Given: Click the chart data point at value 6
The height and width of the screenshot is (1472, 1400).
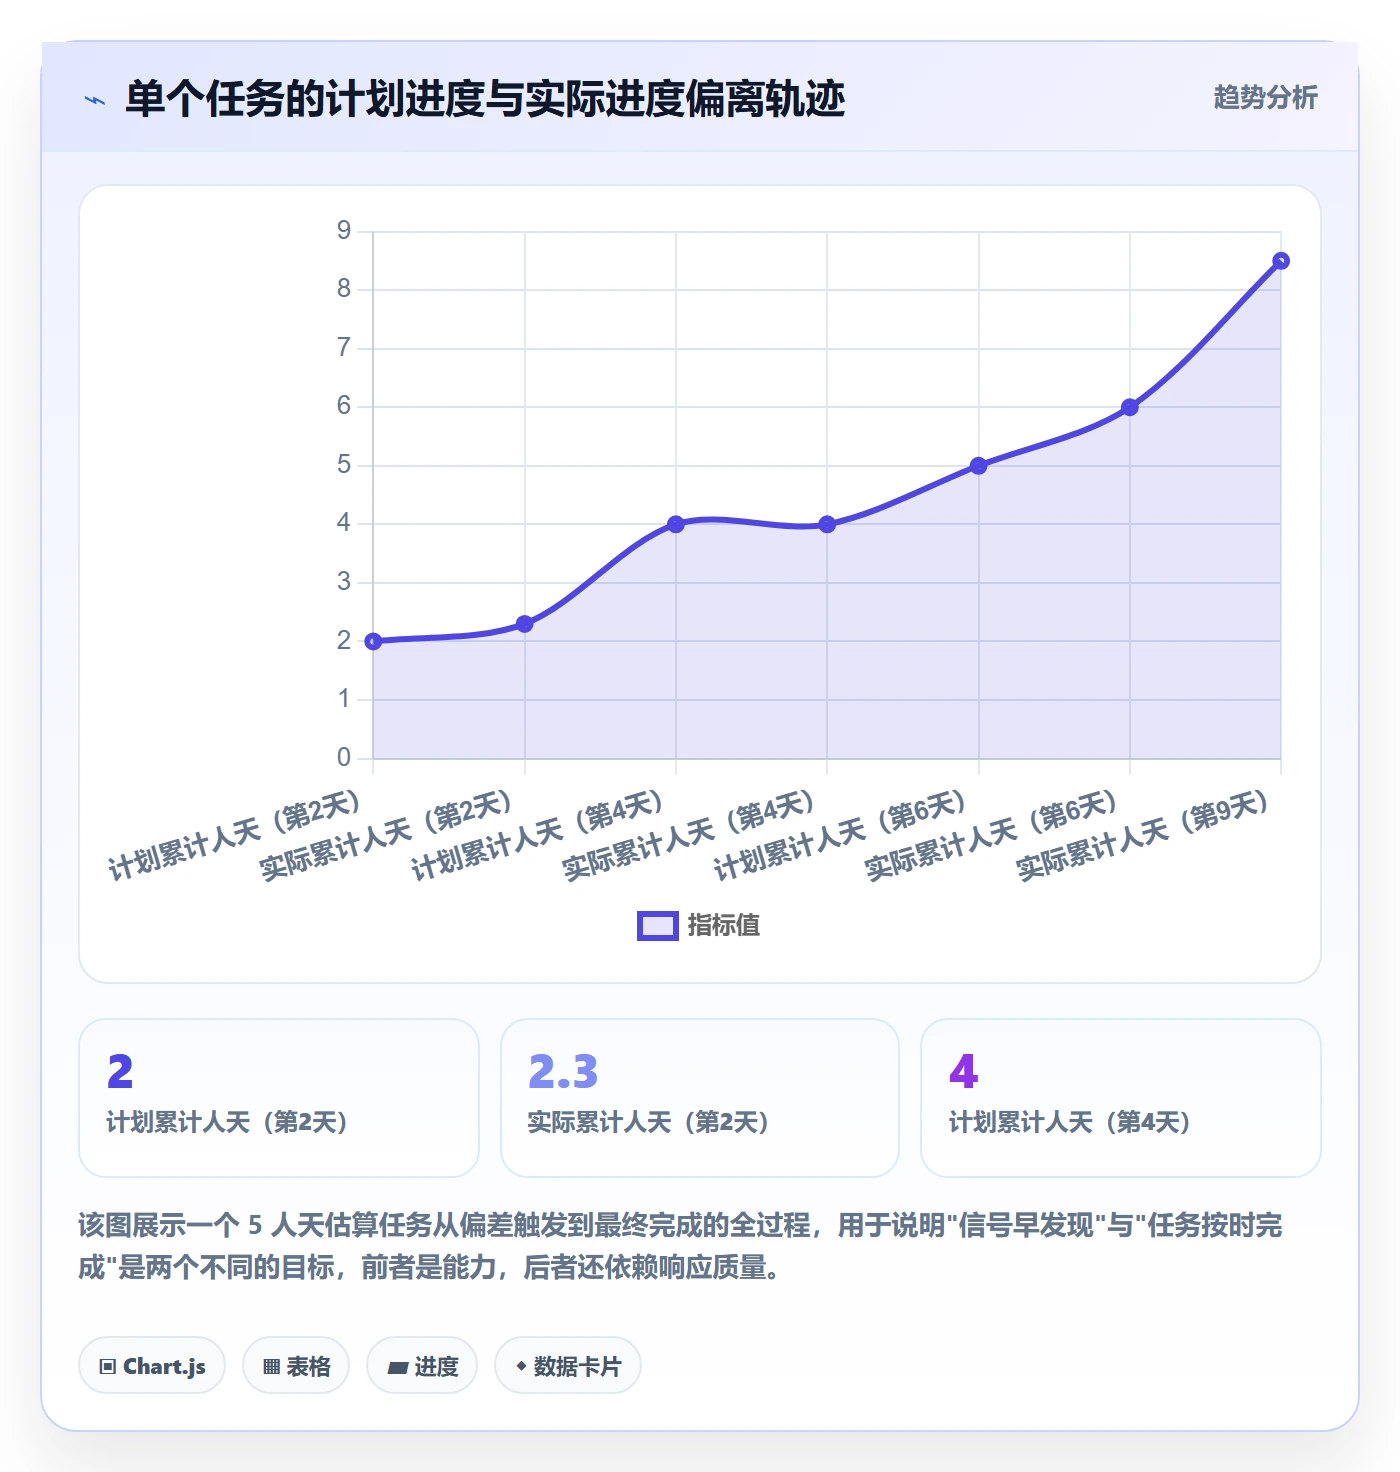Looking at the screenshot, I should click(1130, 407).
